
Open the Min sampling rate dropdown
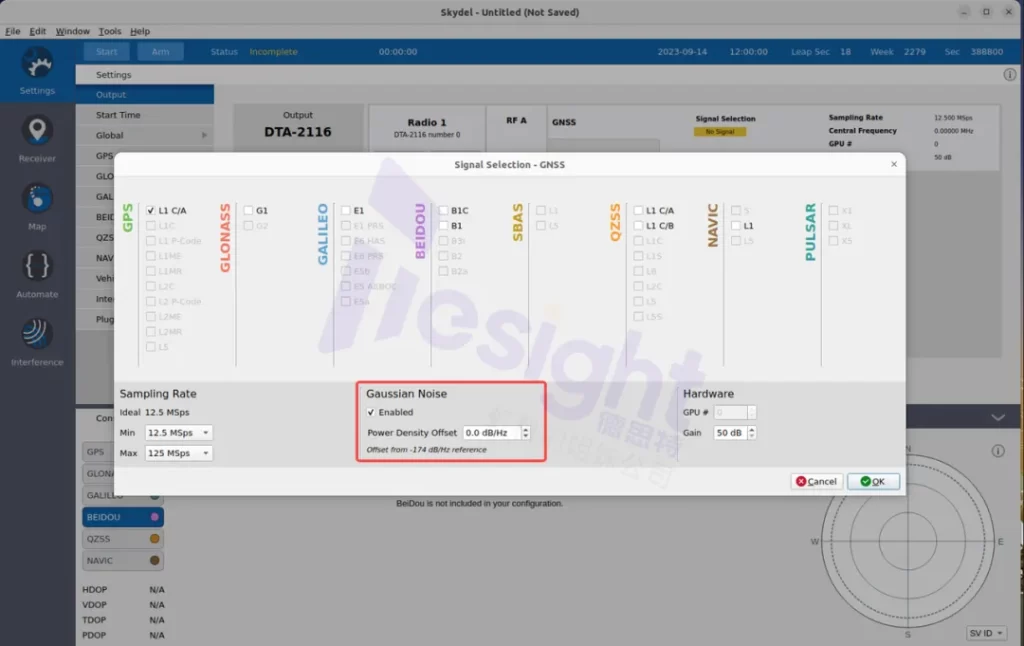coord(179,433)
